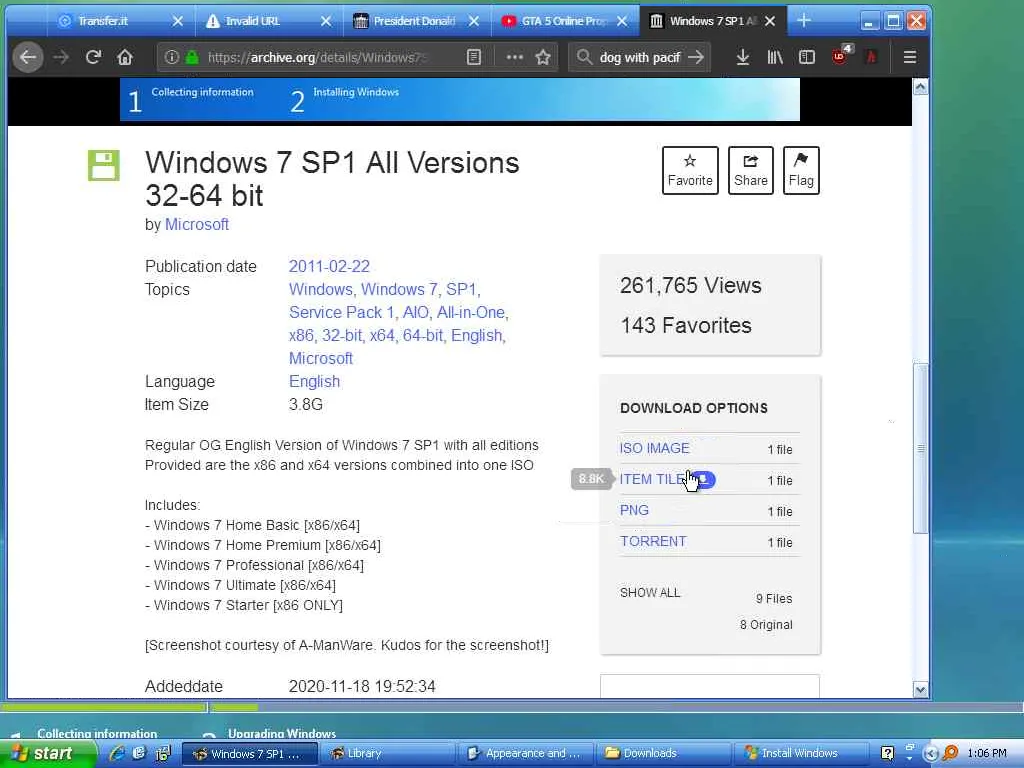Download the TORRENT file

pos(653,541)
